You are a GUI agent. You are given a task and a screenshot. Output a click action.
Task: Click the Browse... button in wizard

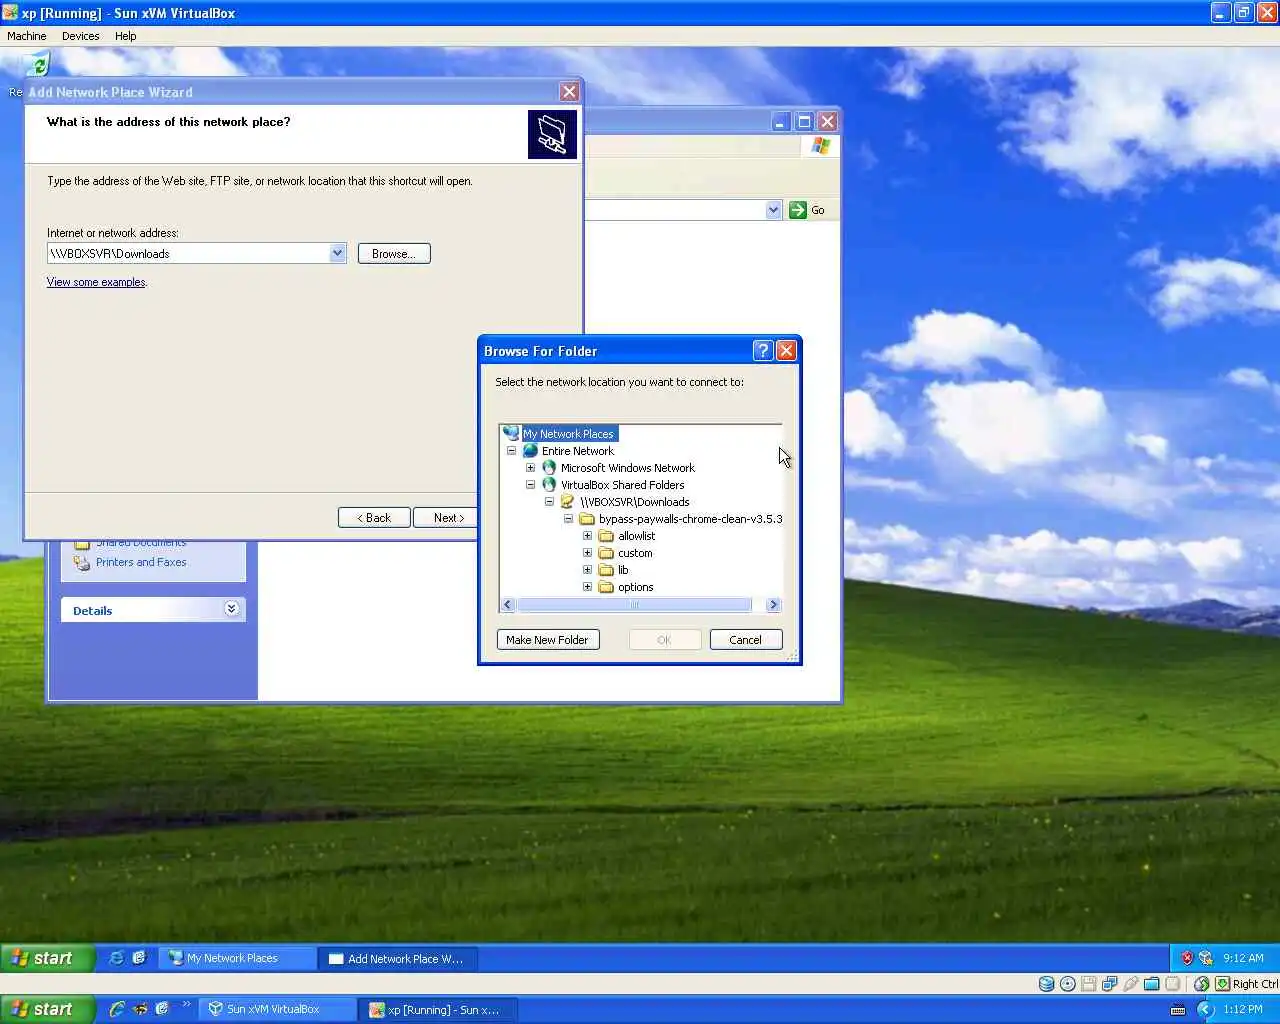[x=394, y=254]
